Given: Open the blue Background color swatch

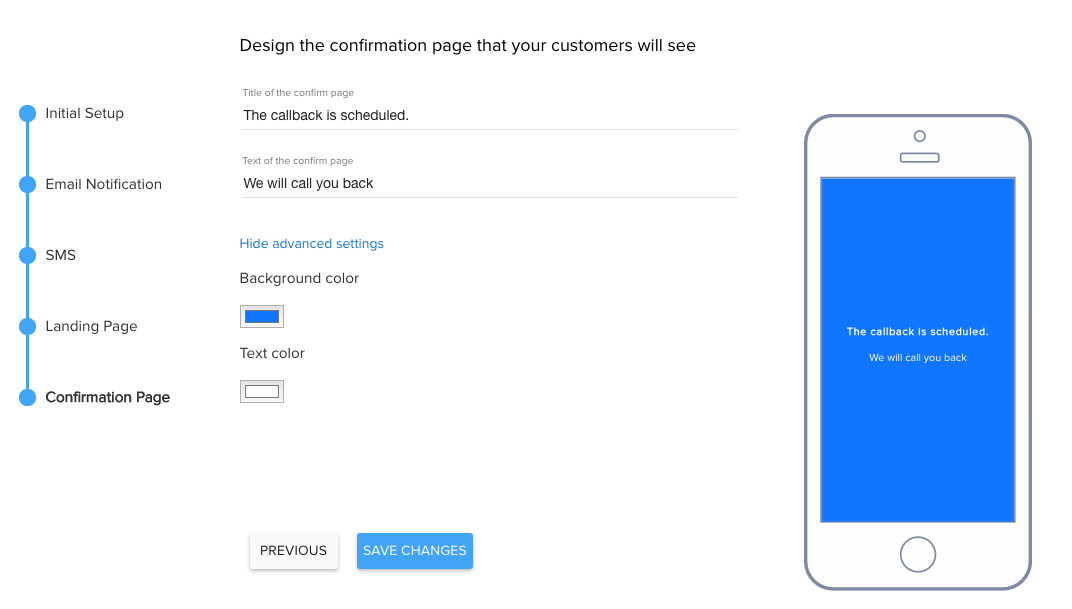Looking at the screenshot, I should (262, 316).
